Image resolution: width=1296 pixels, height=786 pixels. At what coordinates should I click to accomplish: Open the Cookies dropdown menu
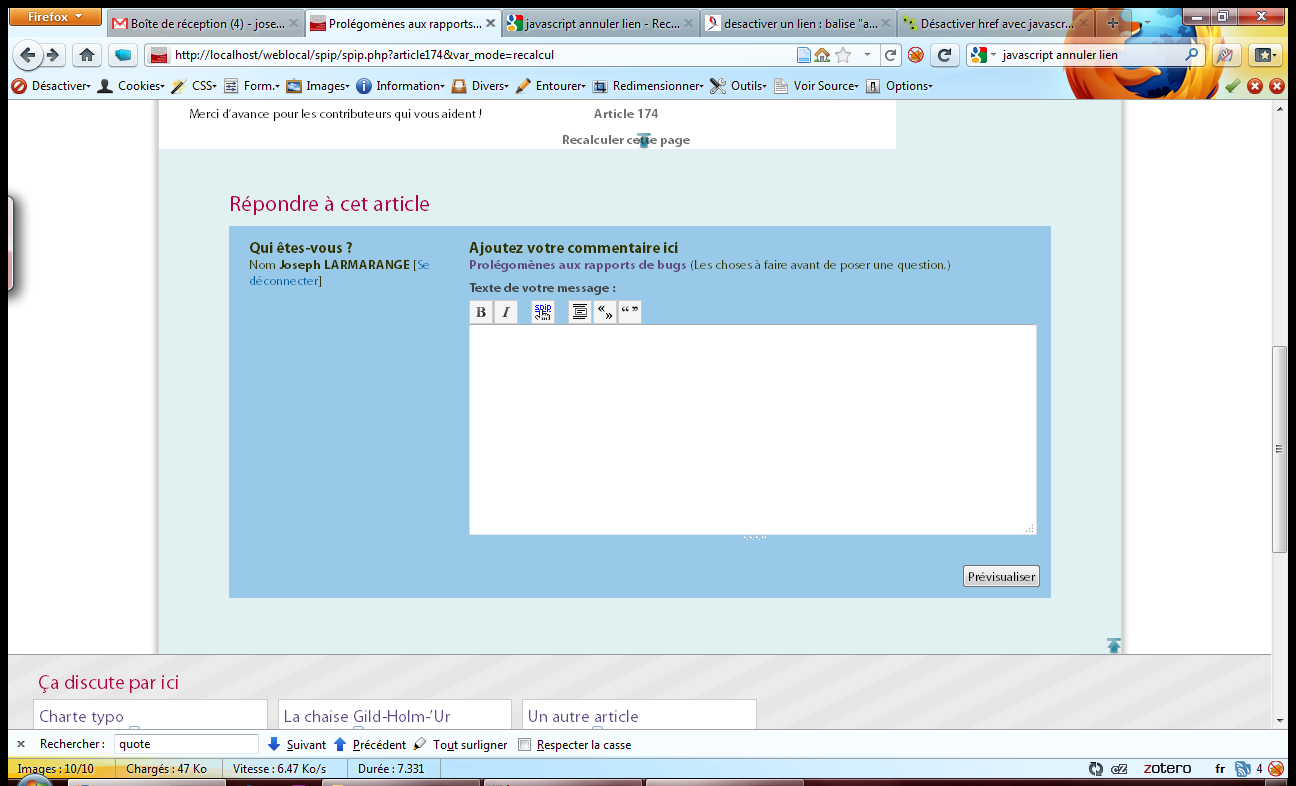pos(132,86)
